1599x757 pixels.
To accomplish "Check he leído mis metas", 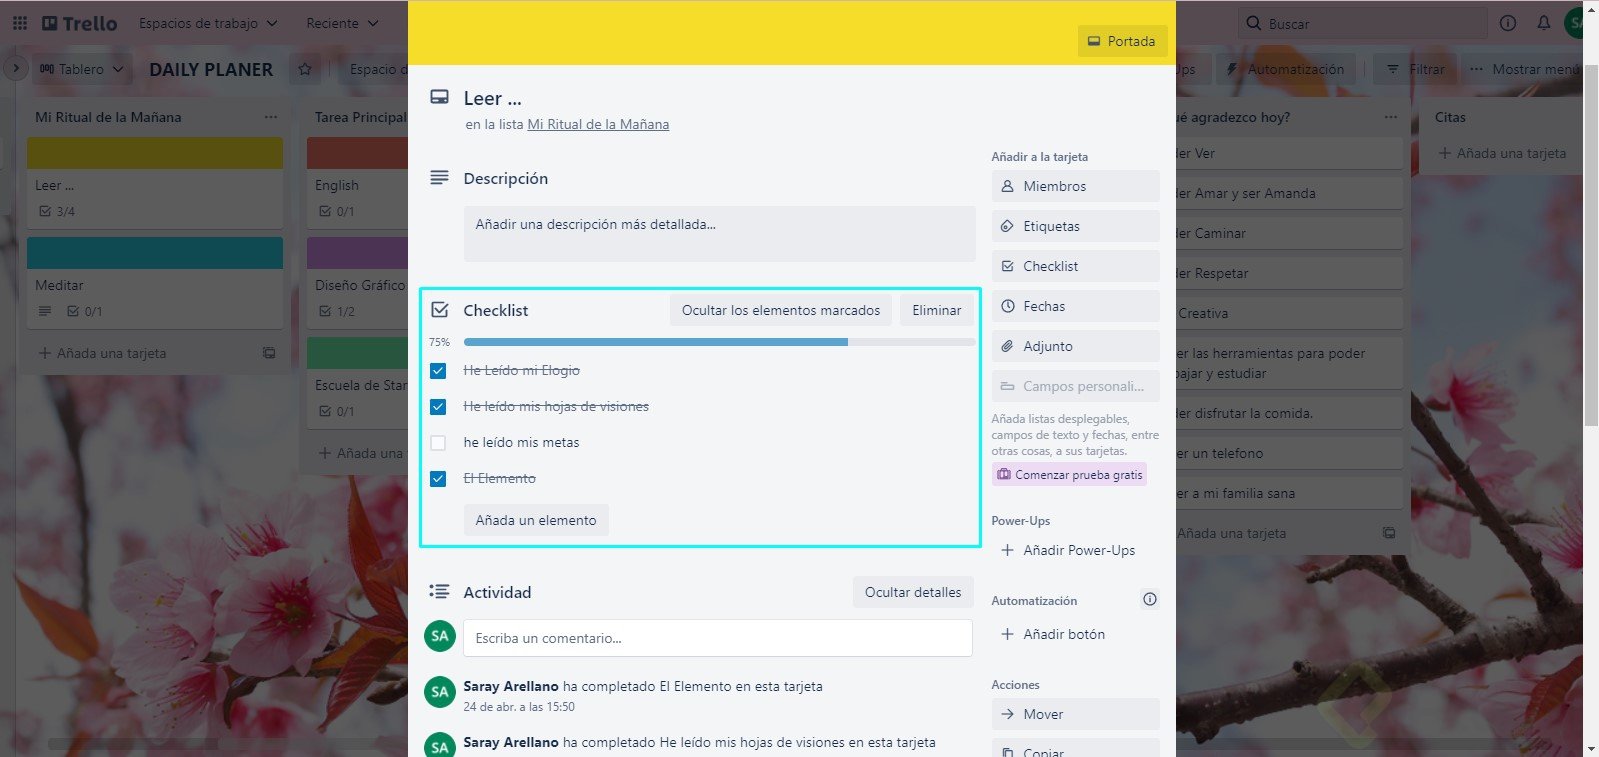I will (x=438, y=443).
